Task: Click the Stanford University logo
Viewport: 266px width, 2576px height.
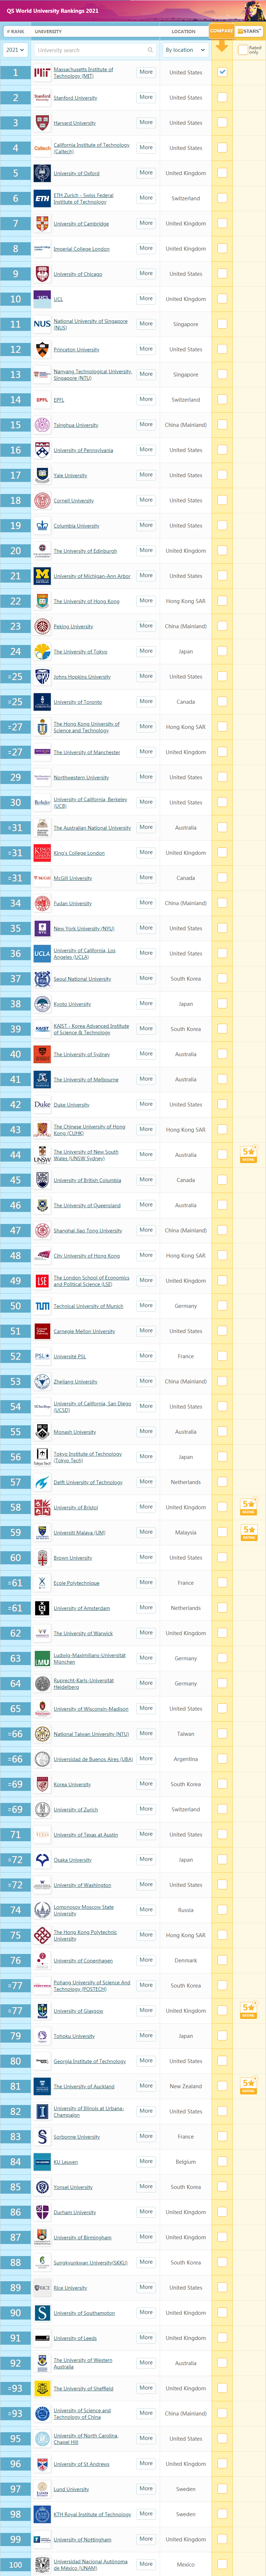Action: [x=42, y=98]
